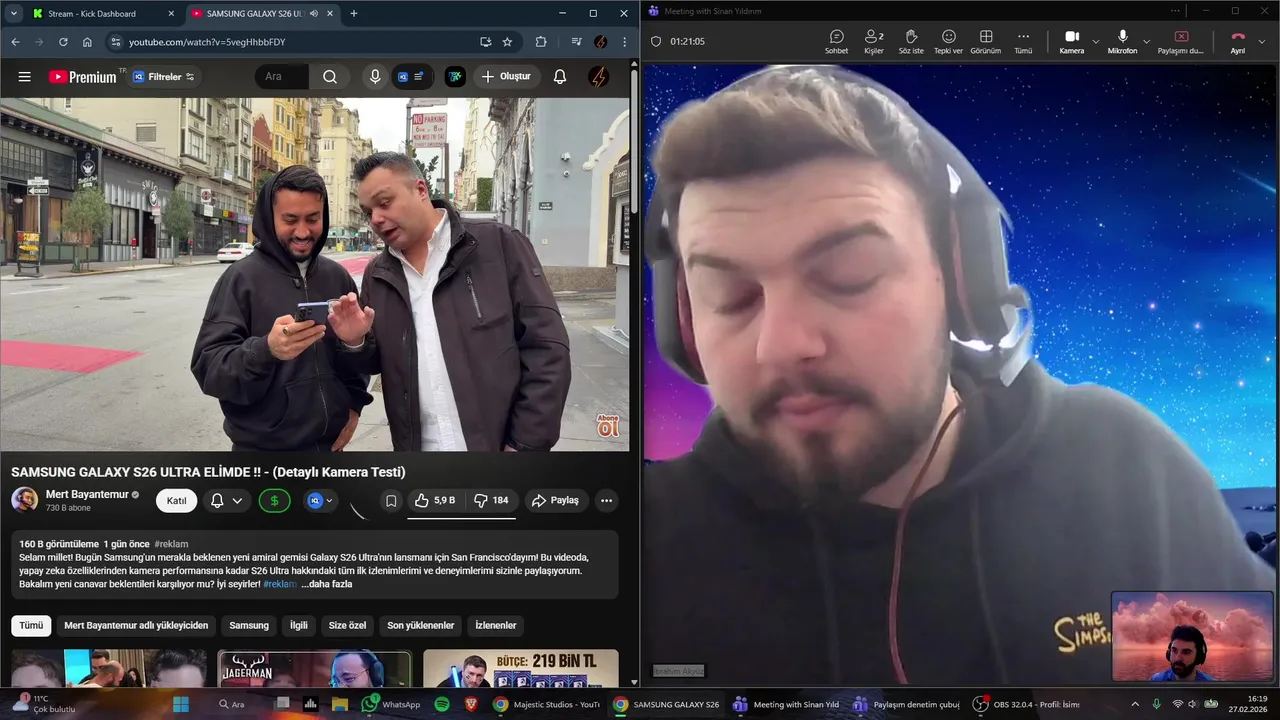Image resolution: width=1280 pixels, height=720 pixels.
Task: Open a new Chrome tab
Action: [353, 14]
